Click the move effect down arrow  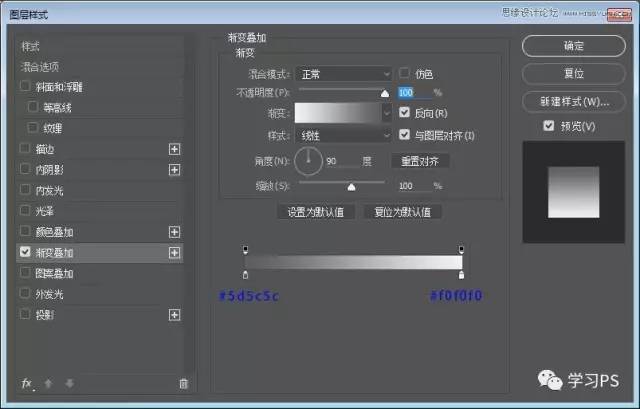(69, 383)
